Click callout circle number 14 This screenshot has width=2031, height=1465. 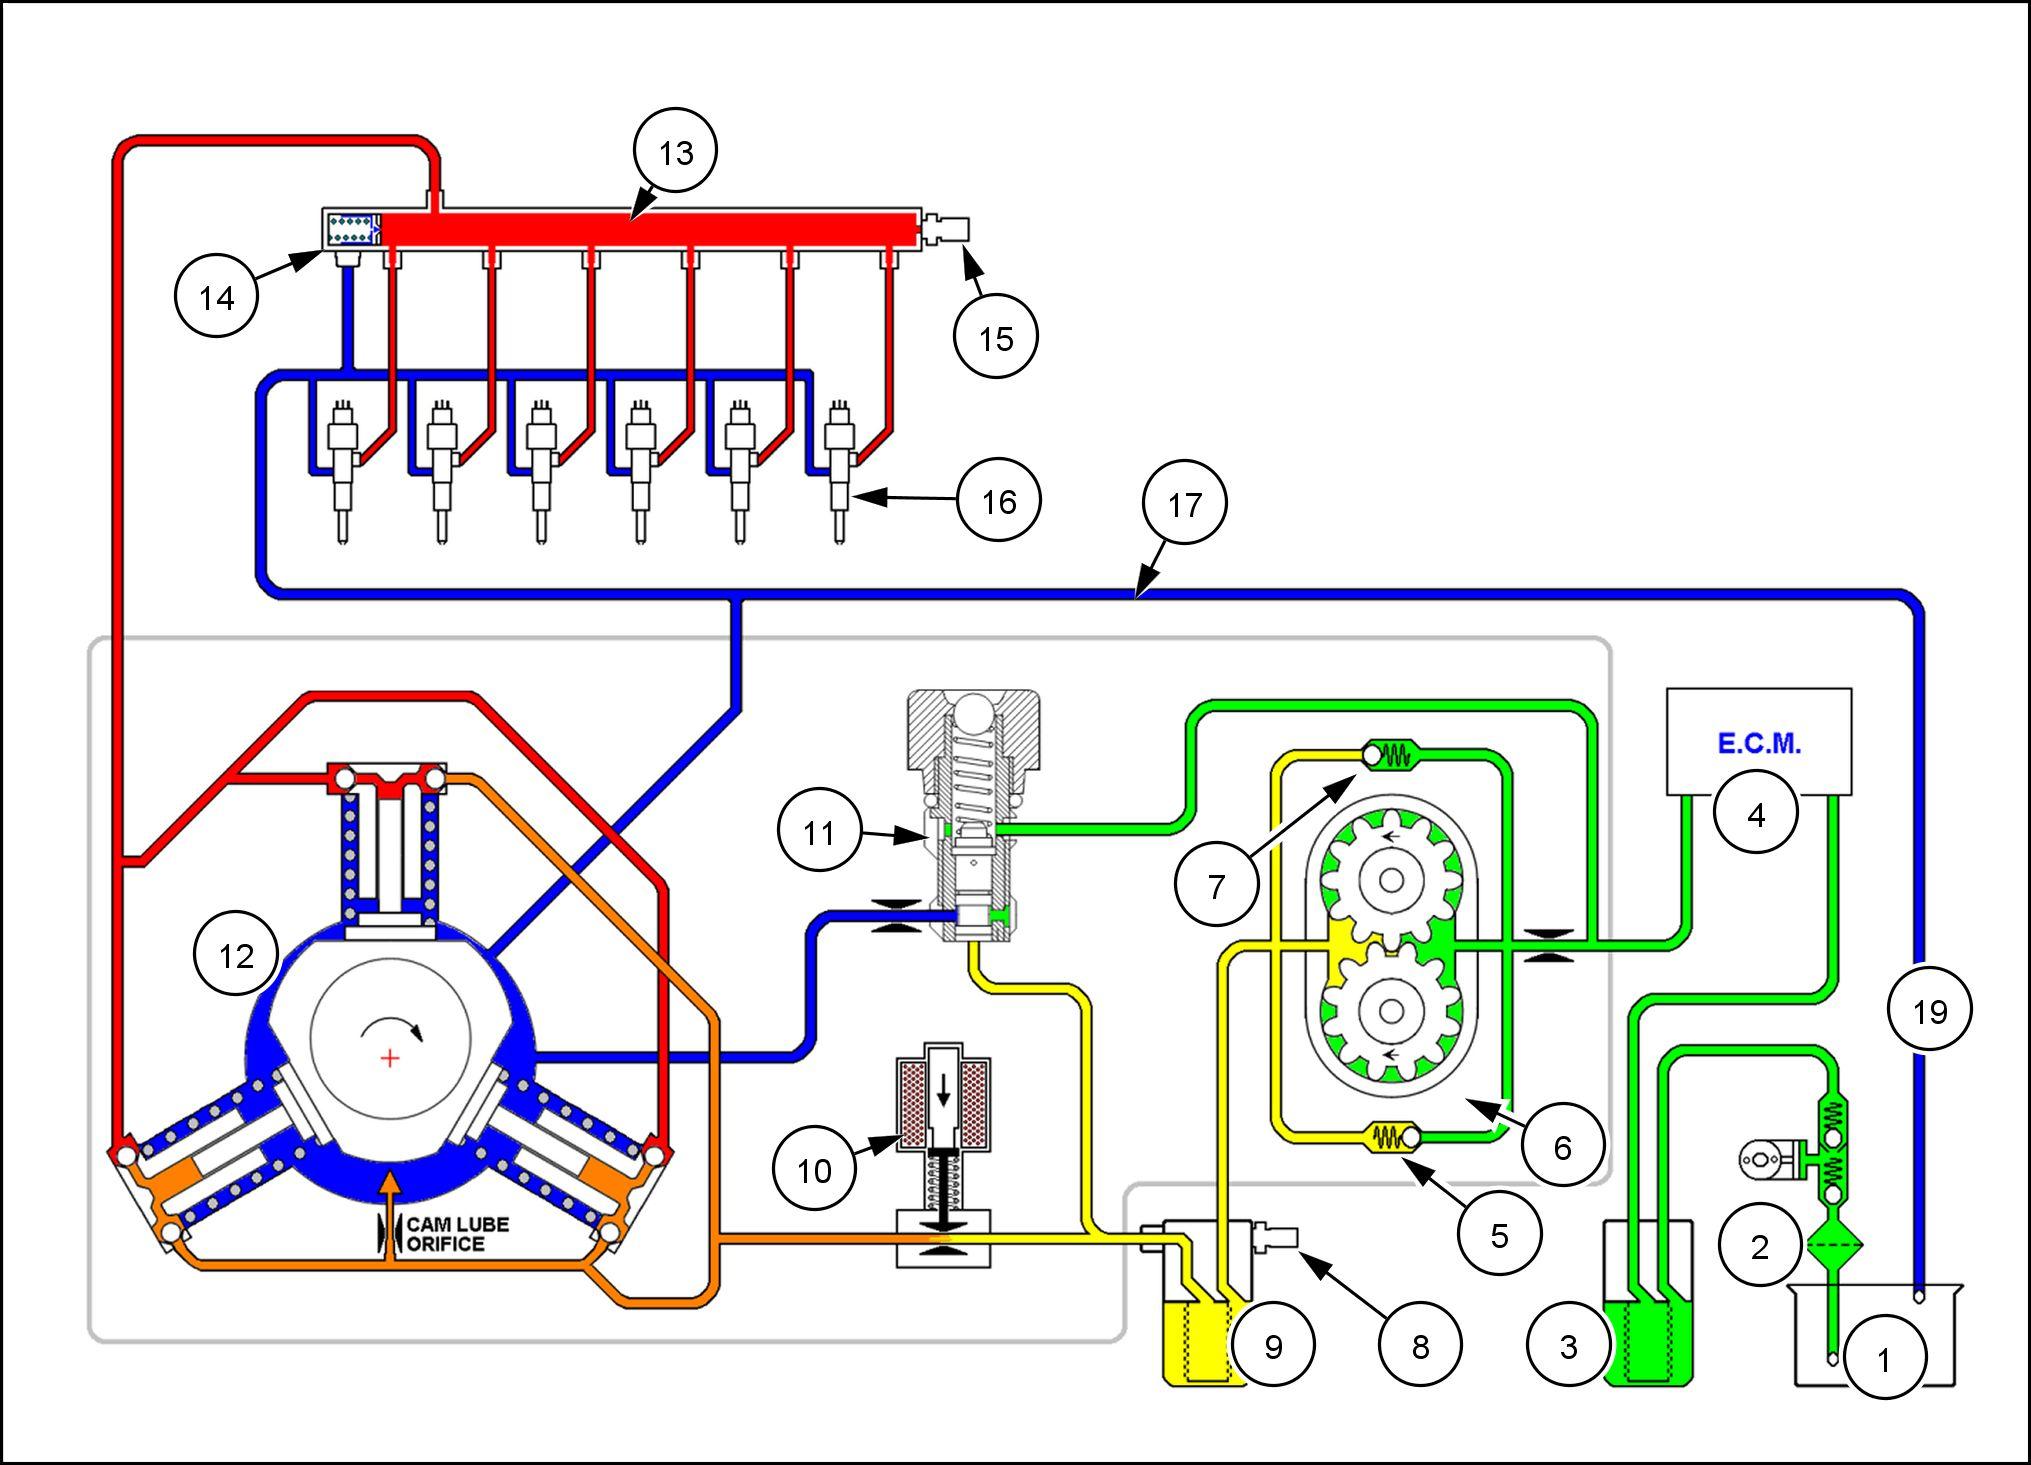point(217,297)
